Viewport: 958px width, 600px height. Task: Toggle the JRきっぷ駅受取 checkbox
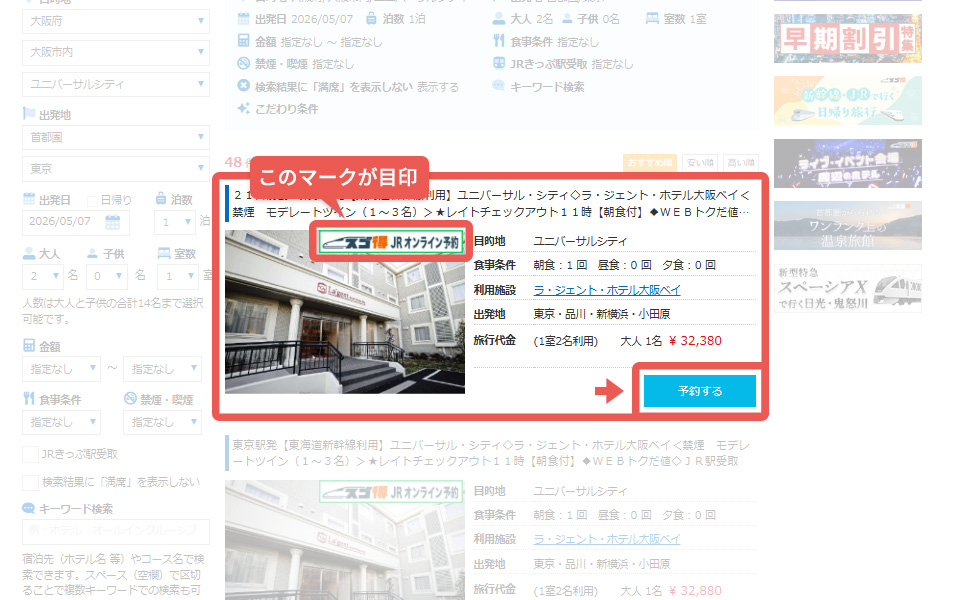point(31,454)
